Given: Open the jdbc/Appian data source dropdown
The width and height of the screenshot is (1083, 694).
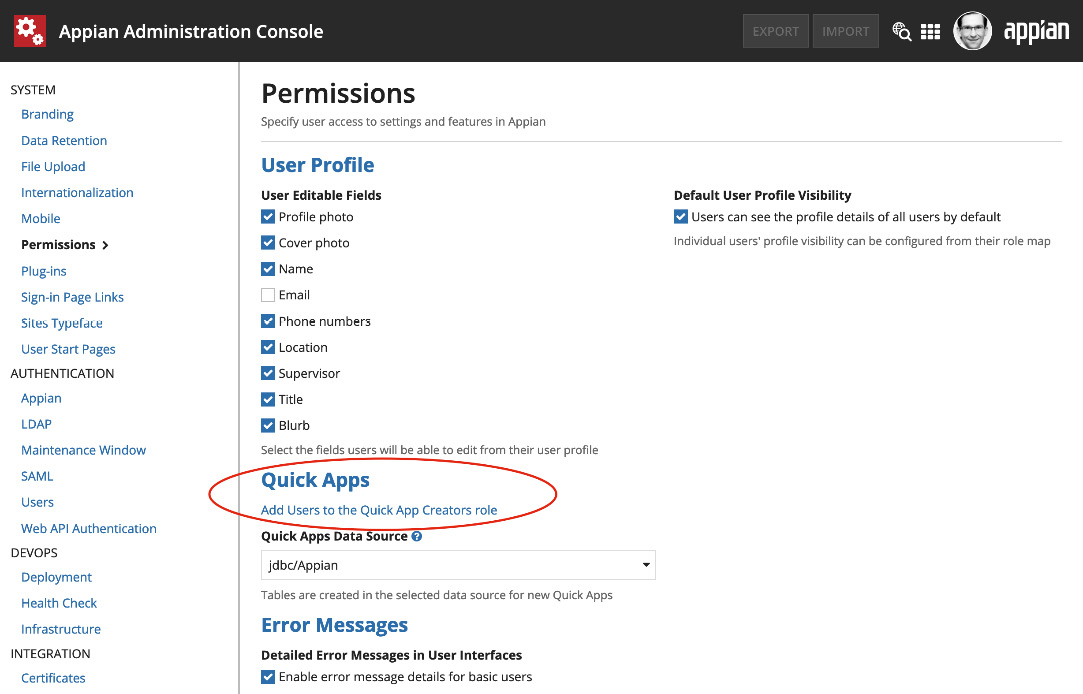Looking at the screenshot, I should 458,565.
